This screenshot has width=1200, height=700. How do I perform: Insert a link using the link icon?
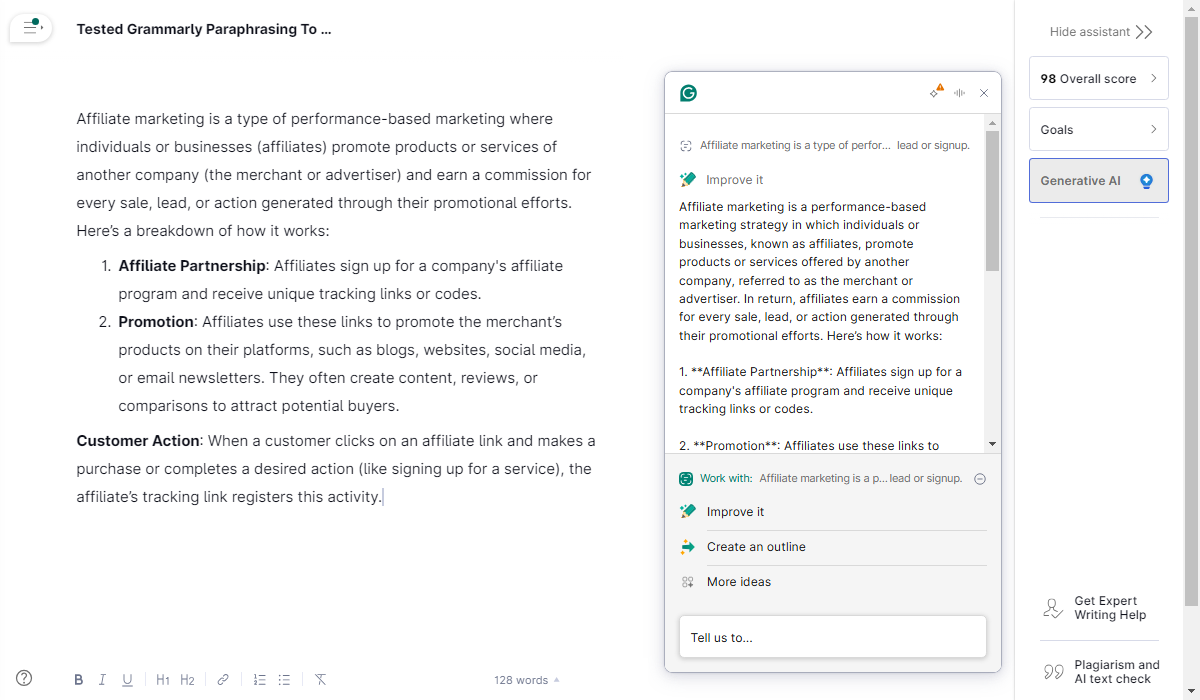[223, 680]
